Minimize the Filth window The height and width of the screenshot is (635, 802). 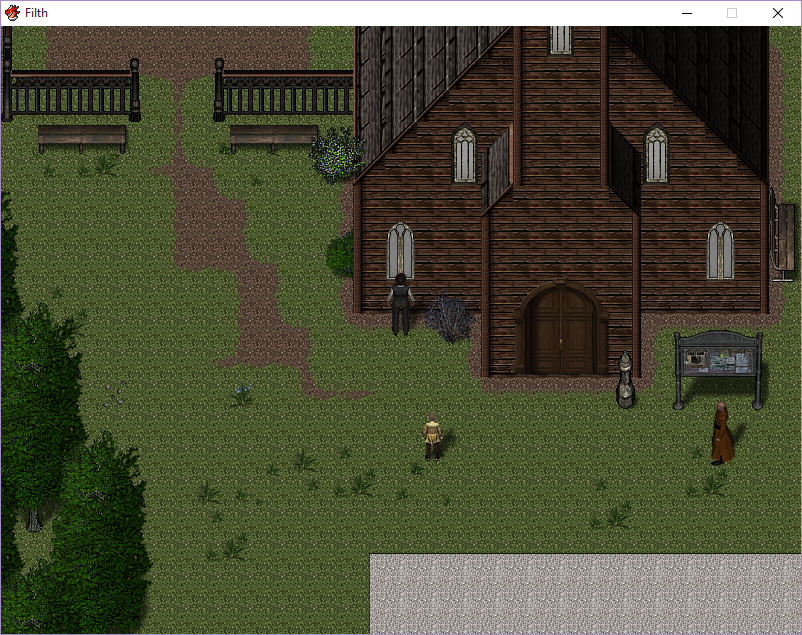coord(687,13)
